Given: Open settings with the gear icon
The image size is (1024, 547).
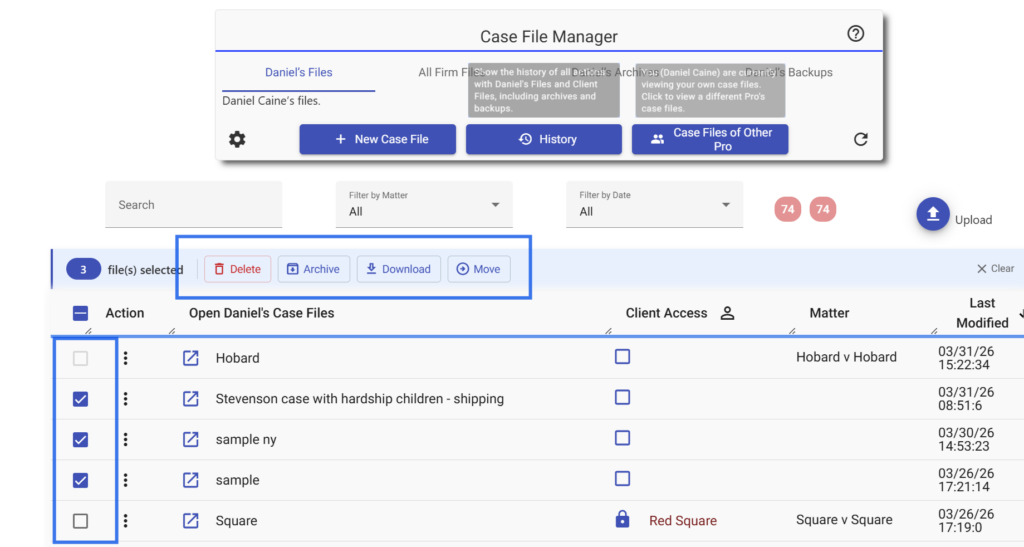Looking at the screenshot, I should pos(237,139).
